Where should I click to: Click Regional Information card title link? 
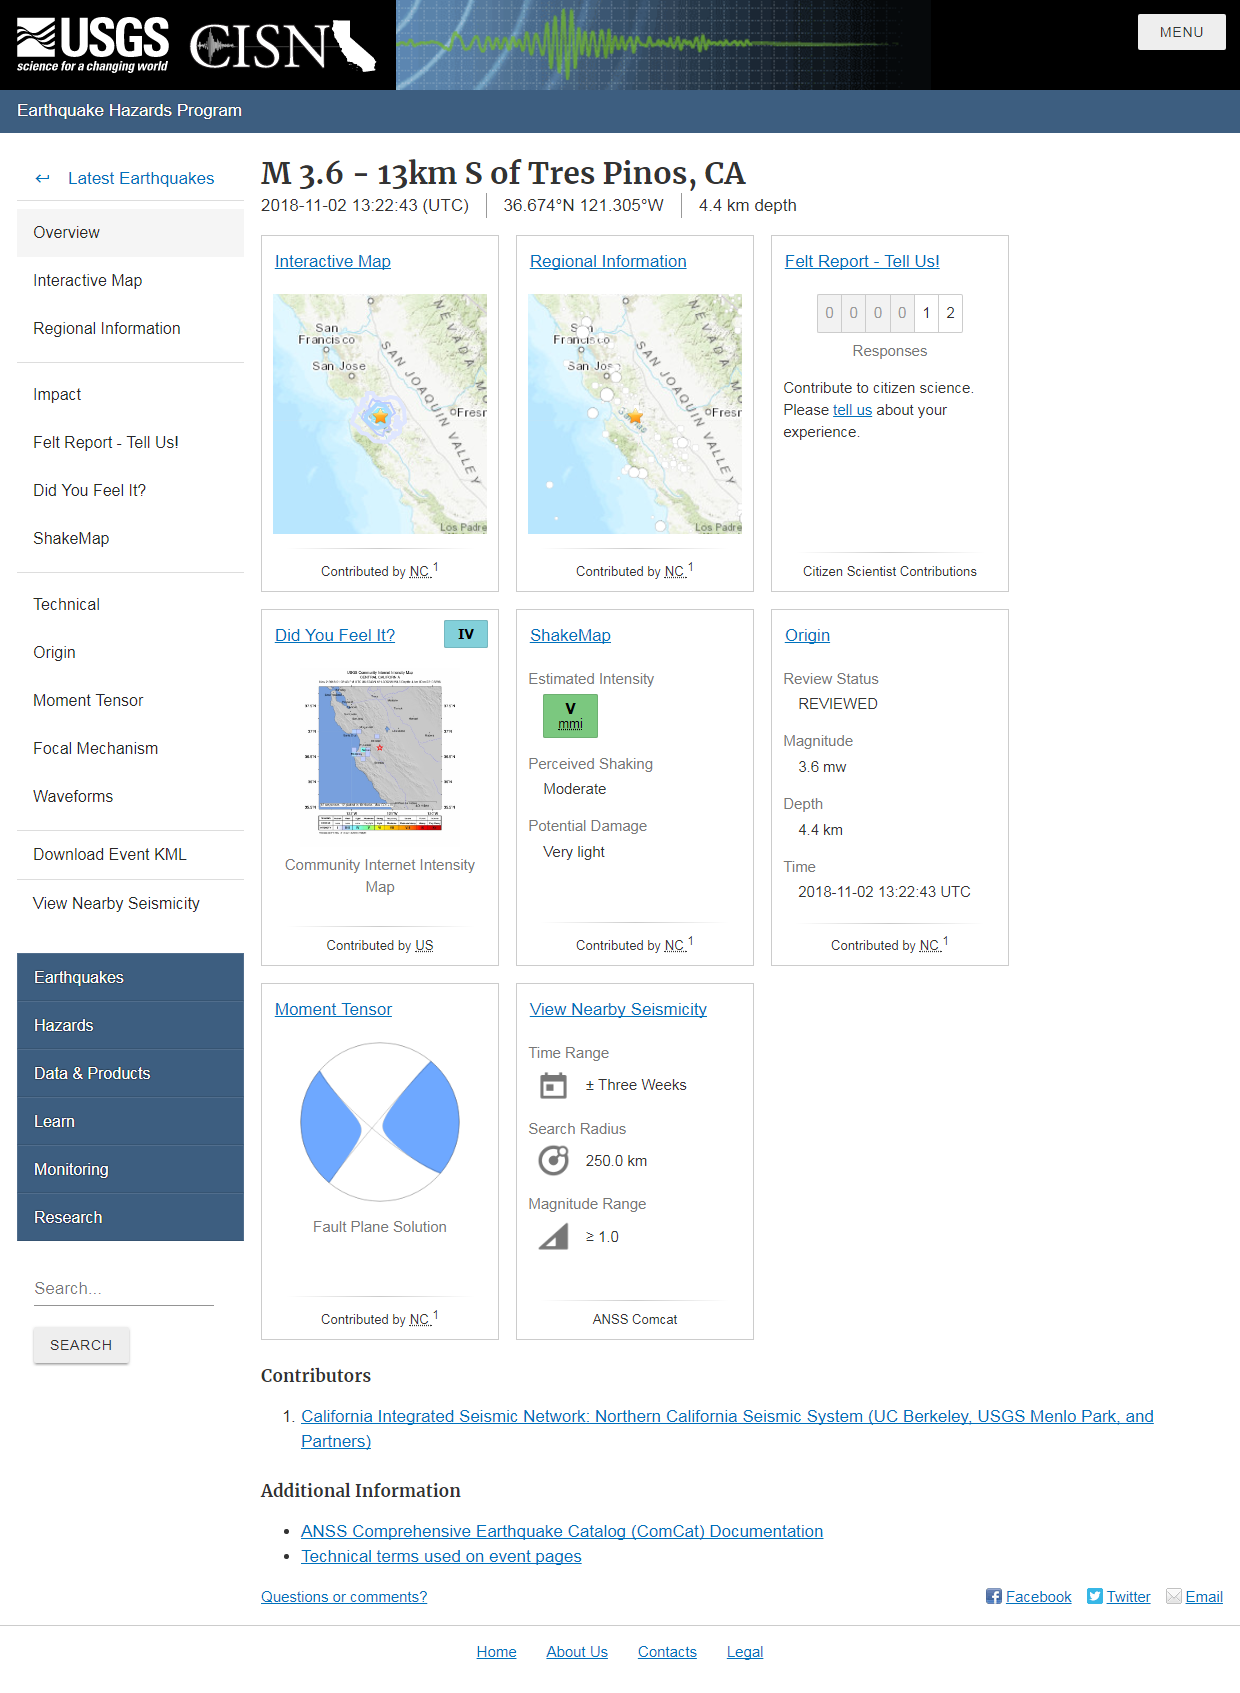coord(608,261)
